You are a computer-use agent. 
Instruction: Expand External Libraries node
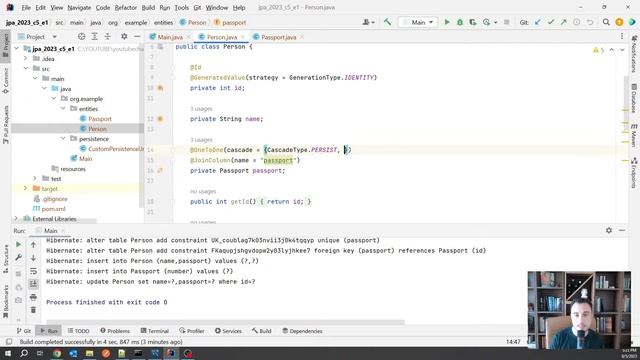click(17, 219)
